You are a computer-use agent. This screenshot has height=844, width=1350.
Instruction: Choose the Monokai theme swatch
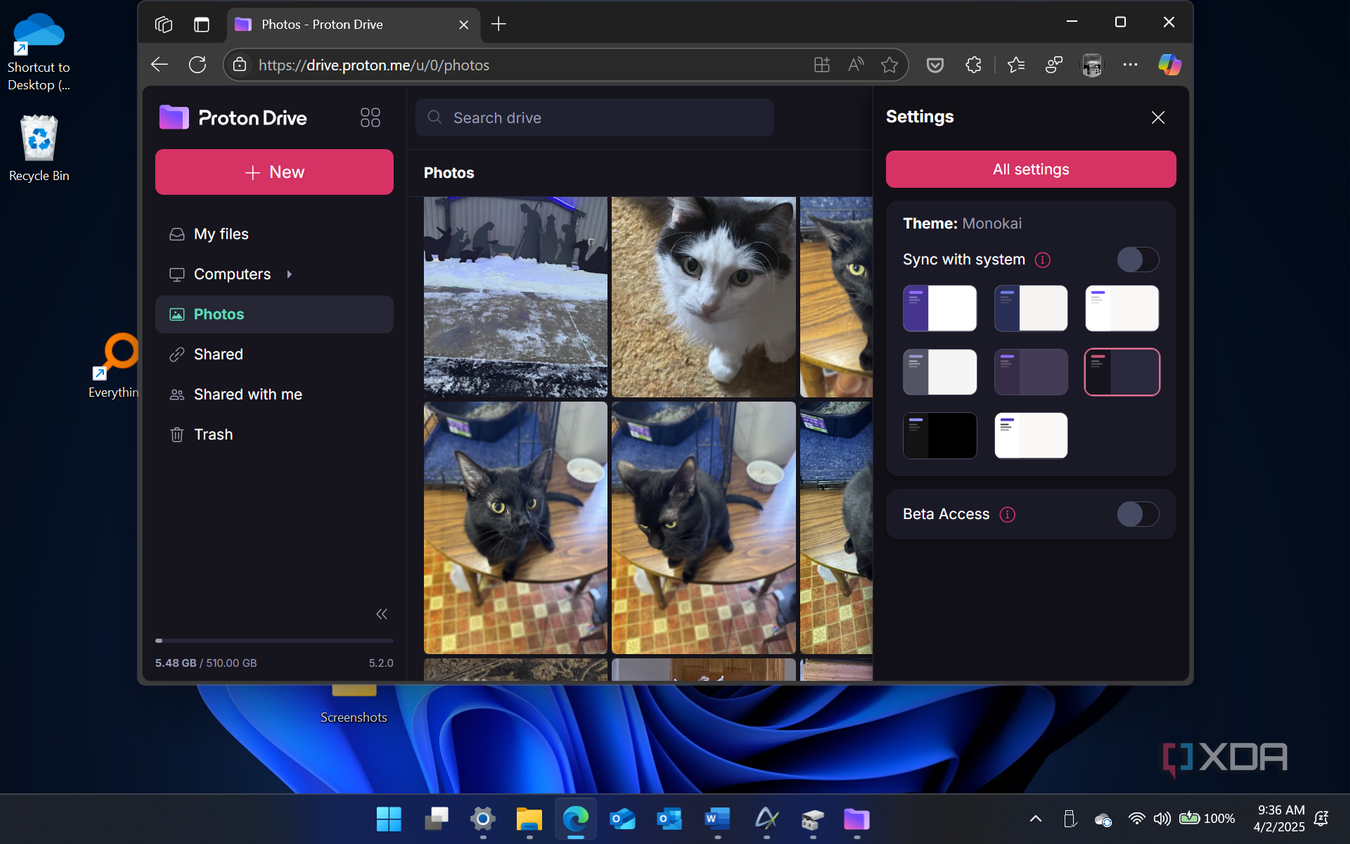pyautogui.click(x=1122, y=372)
